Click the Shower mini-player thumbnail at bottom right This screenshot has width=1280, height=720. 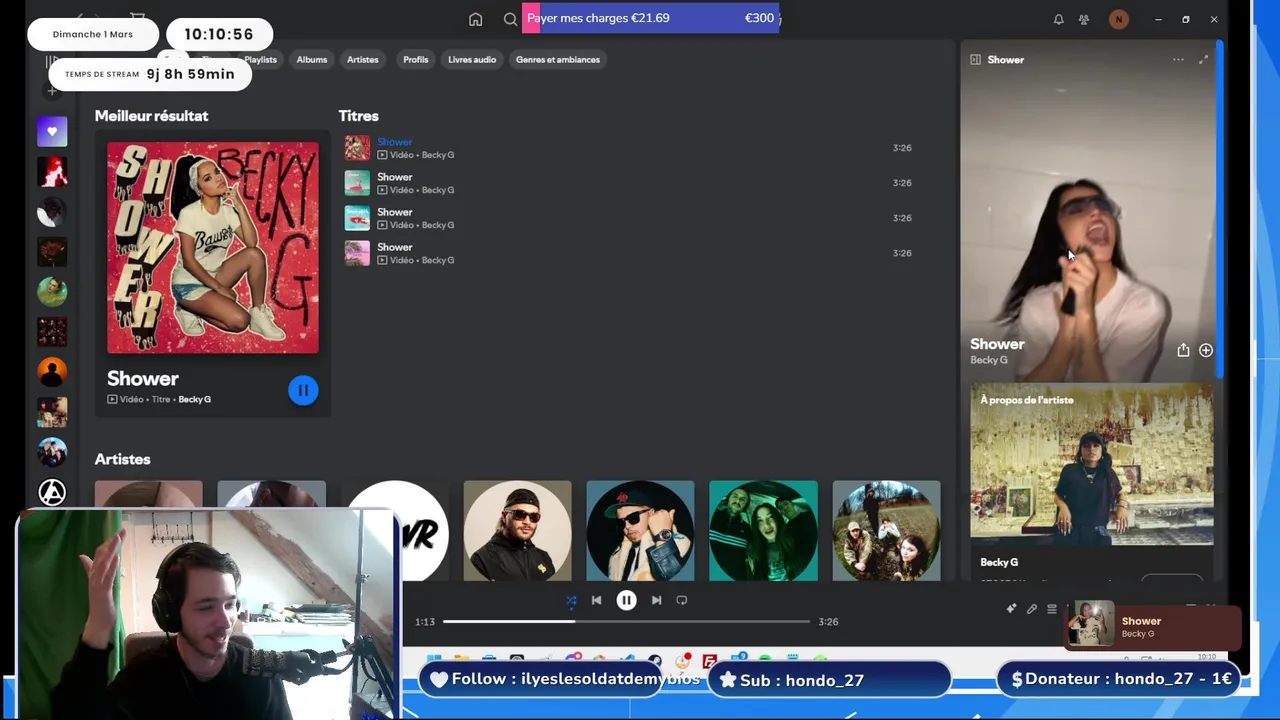pyautogui.click(x=1091, y=625)
